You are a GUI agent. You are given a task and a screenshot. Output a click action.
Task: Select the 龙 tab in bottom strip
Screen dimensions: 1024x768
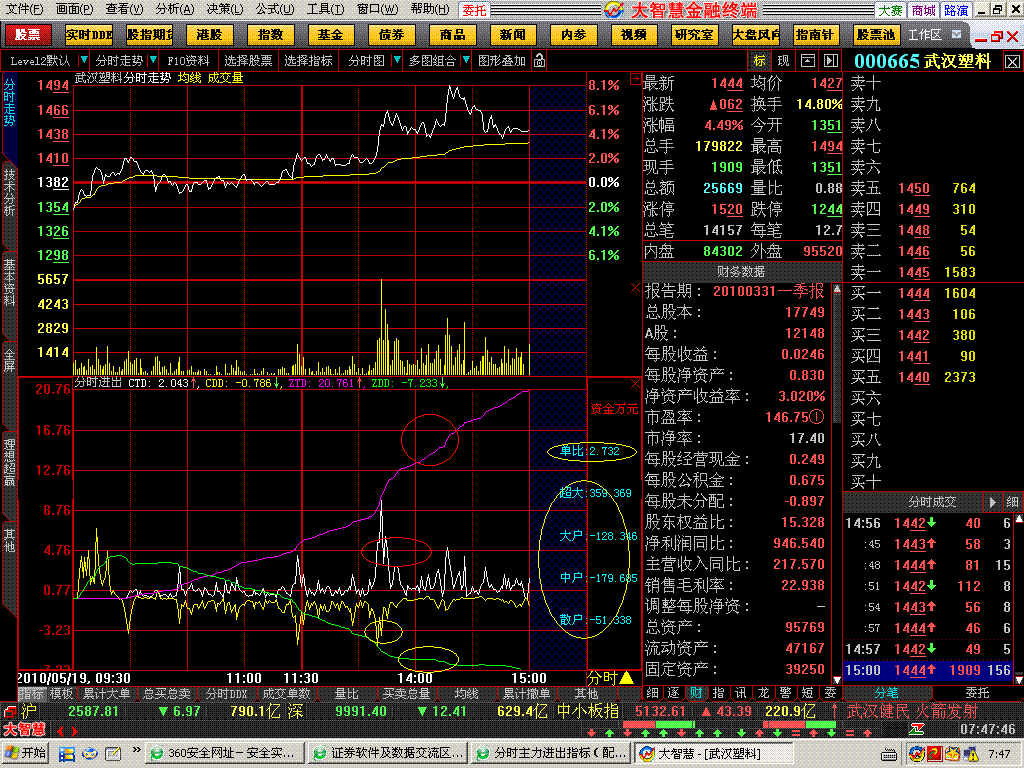coord(763,693)
